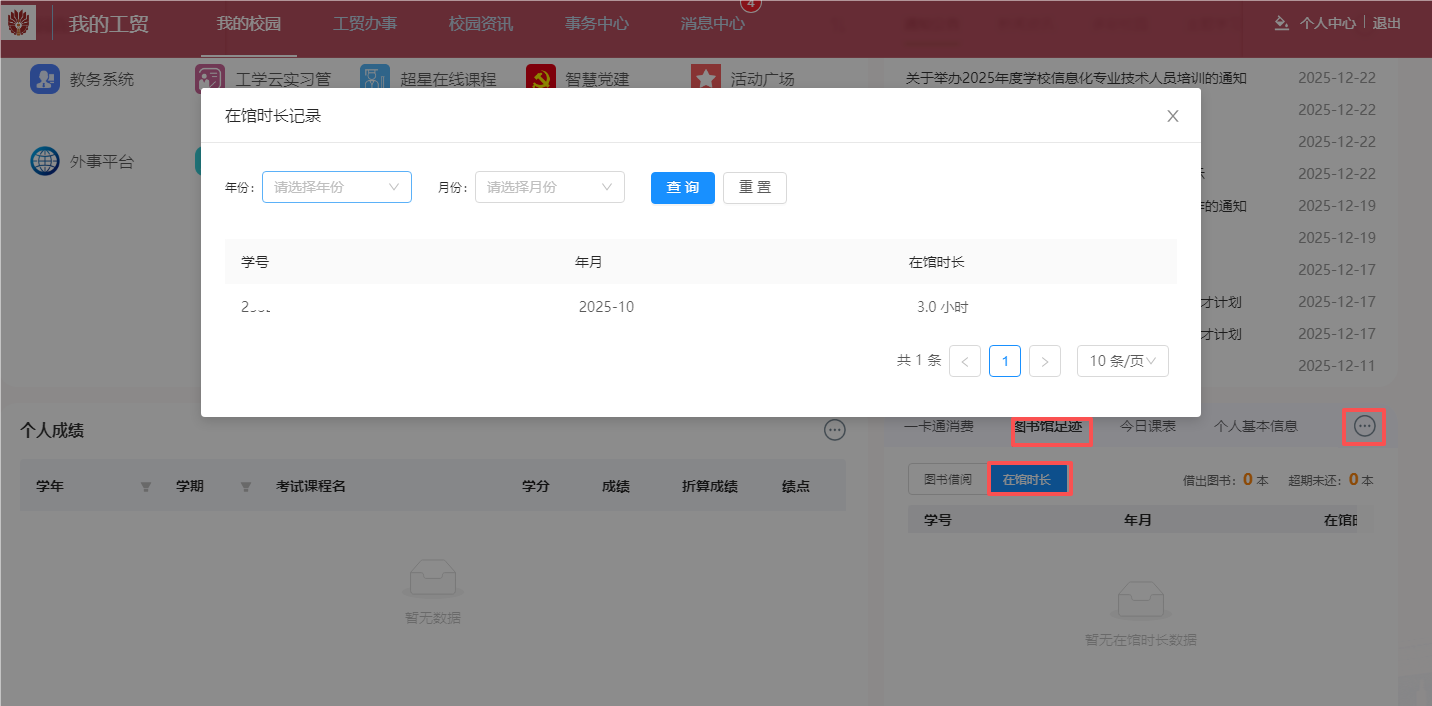Image resolution: width=1432 pixels, height=706 pixels.
Task: Click the more icon next to 个人基本信息
Action: (x=1365, y=427)
